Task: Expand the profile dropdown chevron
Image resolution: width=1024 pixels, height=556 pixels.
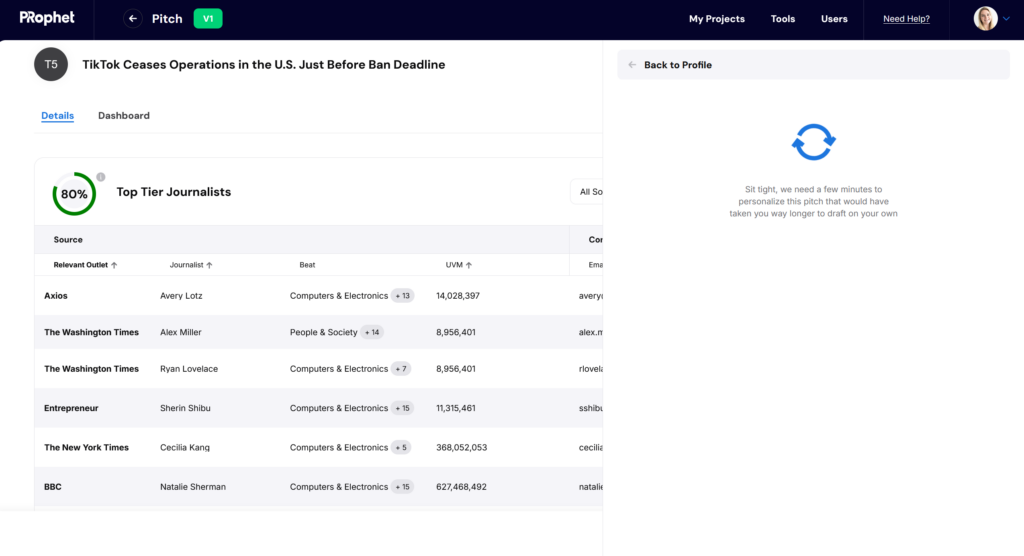Action: pyautogui.click(x=1006, y=19)
